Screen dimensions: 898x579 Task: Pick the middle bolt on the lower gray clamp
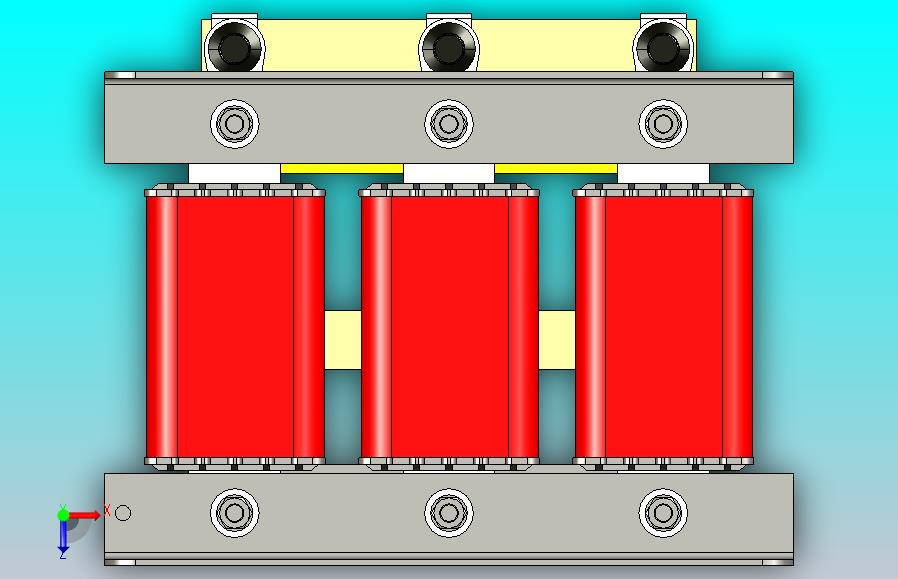pos(449,513)
